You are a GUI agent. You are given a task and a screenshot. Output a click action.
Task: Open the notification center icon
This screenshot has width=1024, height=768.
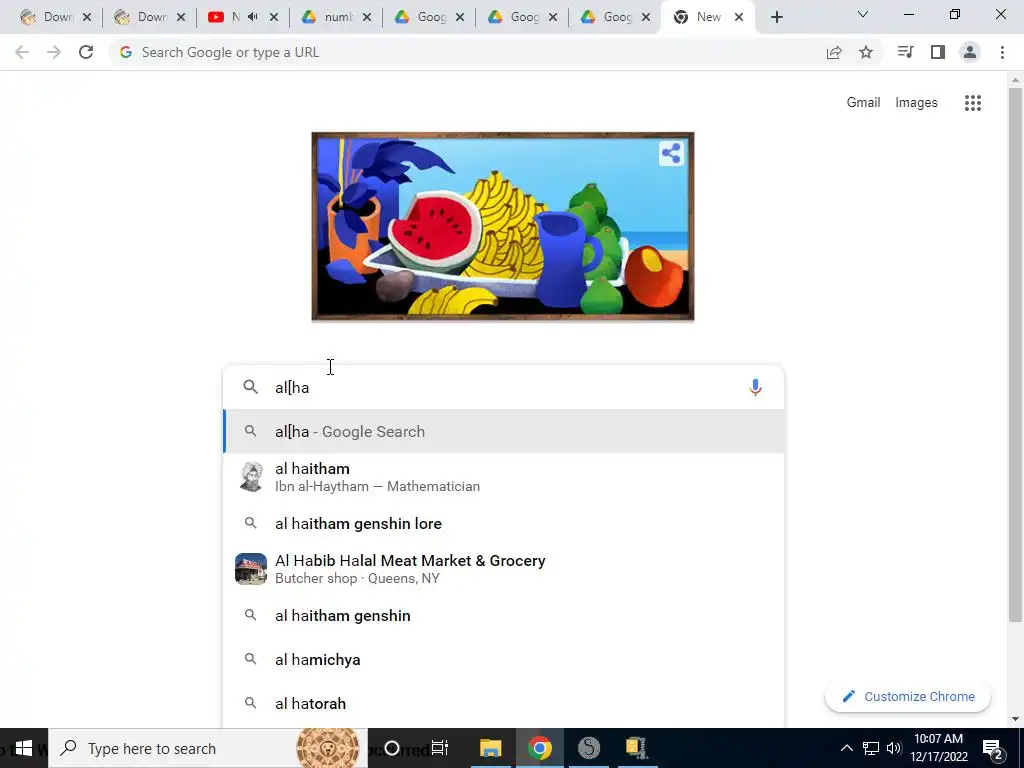[x=993, y=748]
